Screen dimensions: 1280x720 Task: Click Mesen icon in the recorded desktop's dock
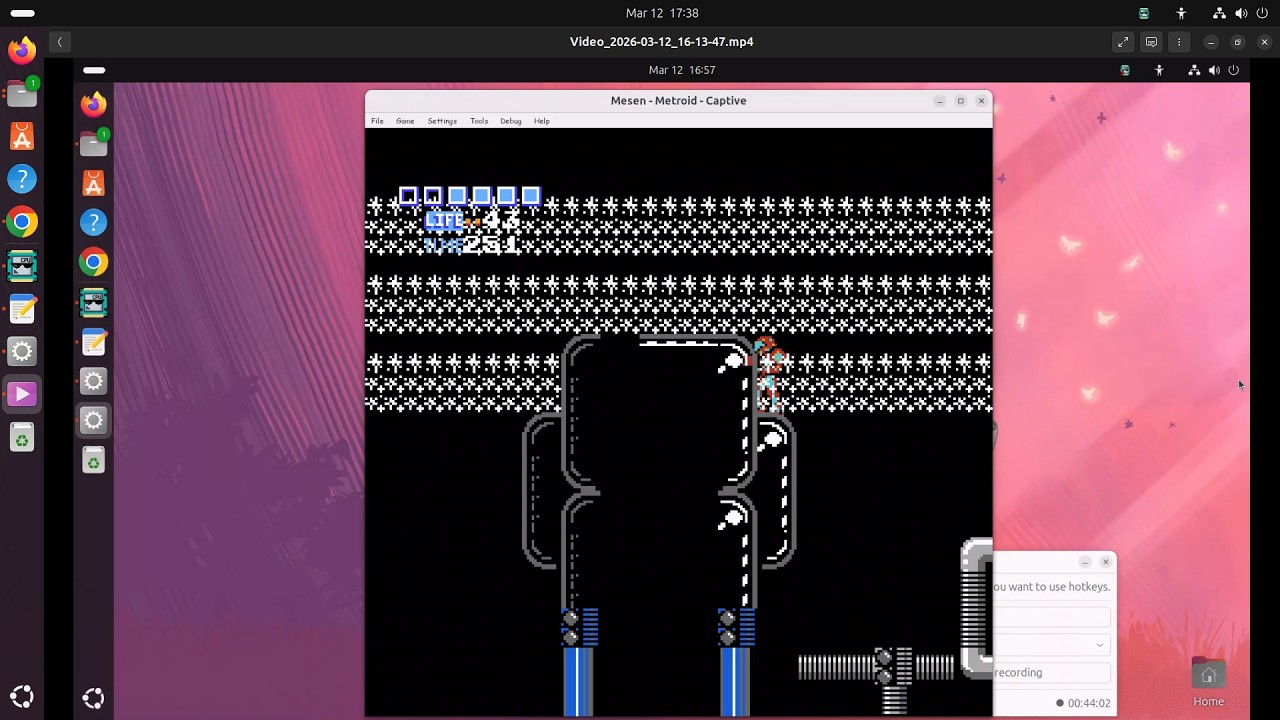(x=93, y=302)
